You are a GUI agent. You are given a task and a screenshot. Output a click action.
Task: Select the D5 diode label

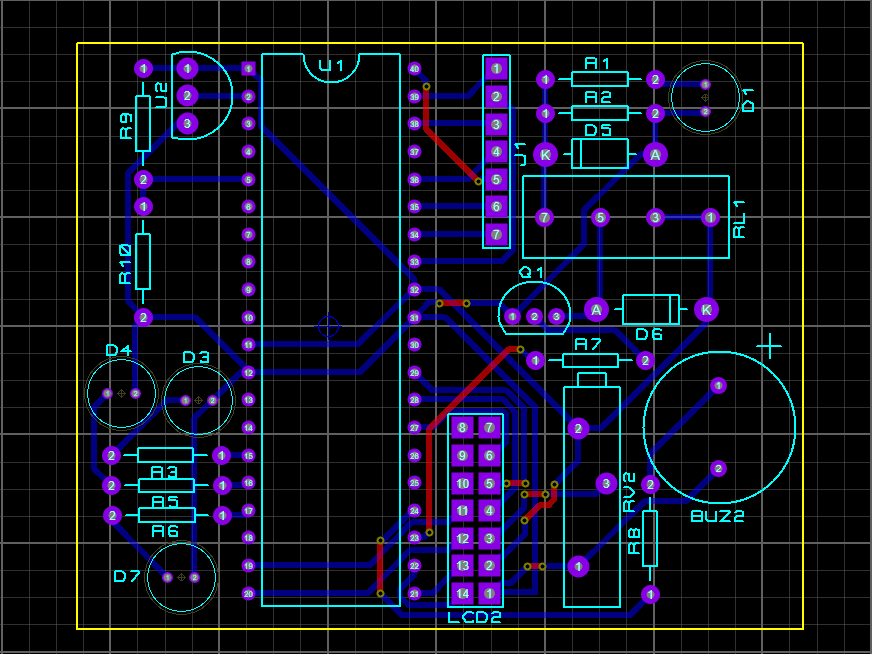[x=598, y=131]
